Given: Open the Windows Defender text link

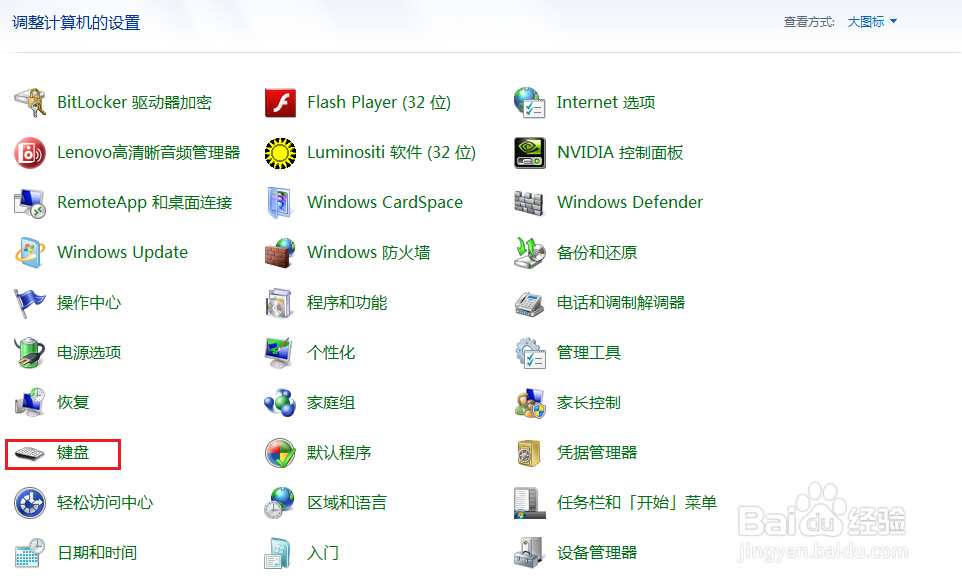Looking at the screenshot, I should (x=629, y=202).
